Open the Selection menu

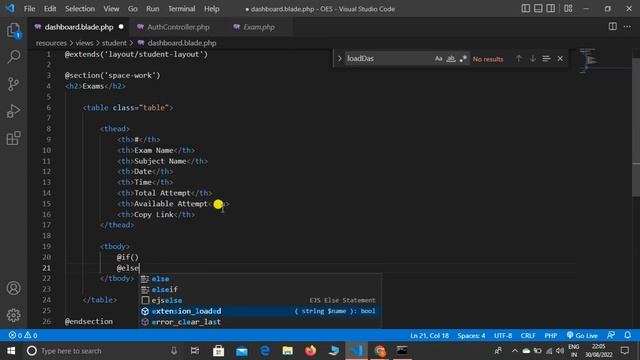[80, 9]
